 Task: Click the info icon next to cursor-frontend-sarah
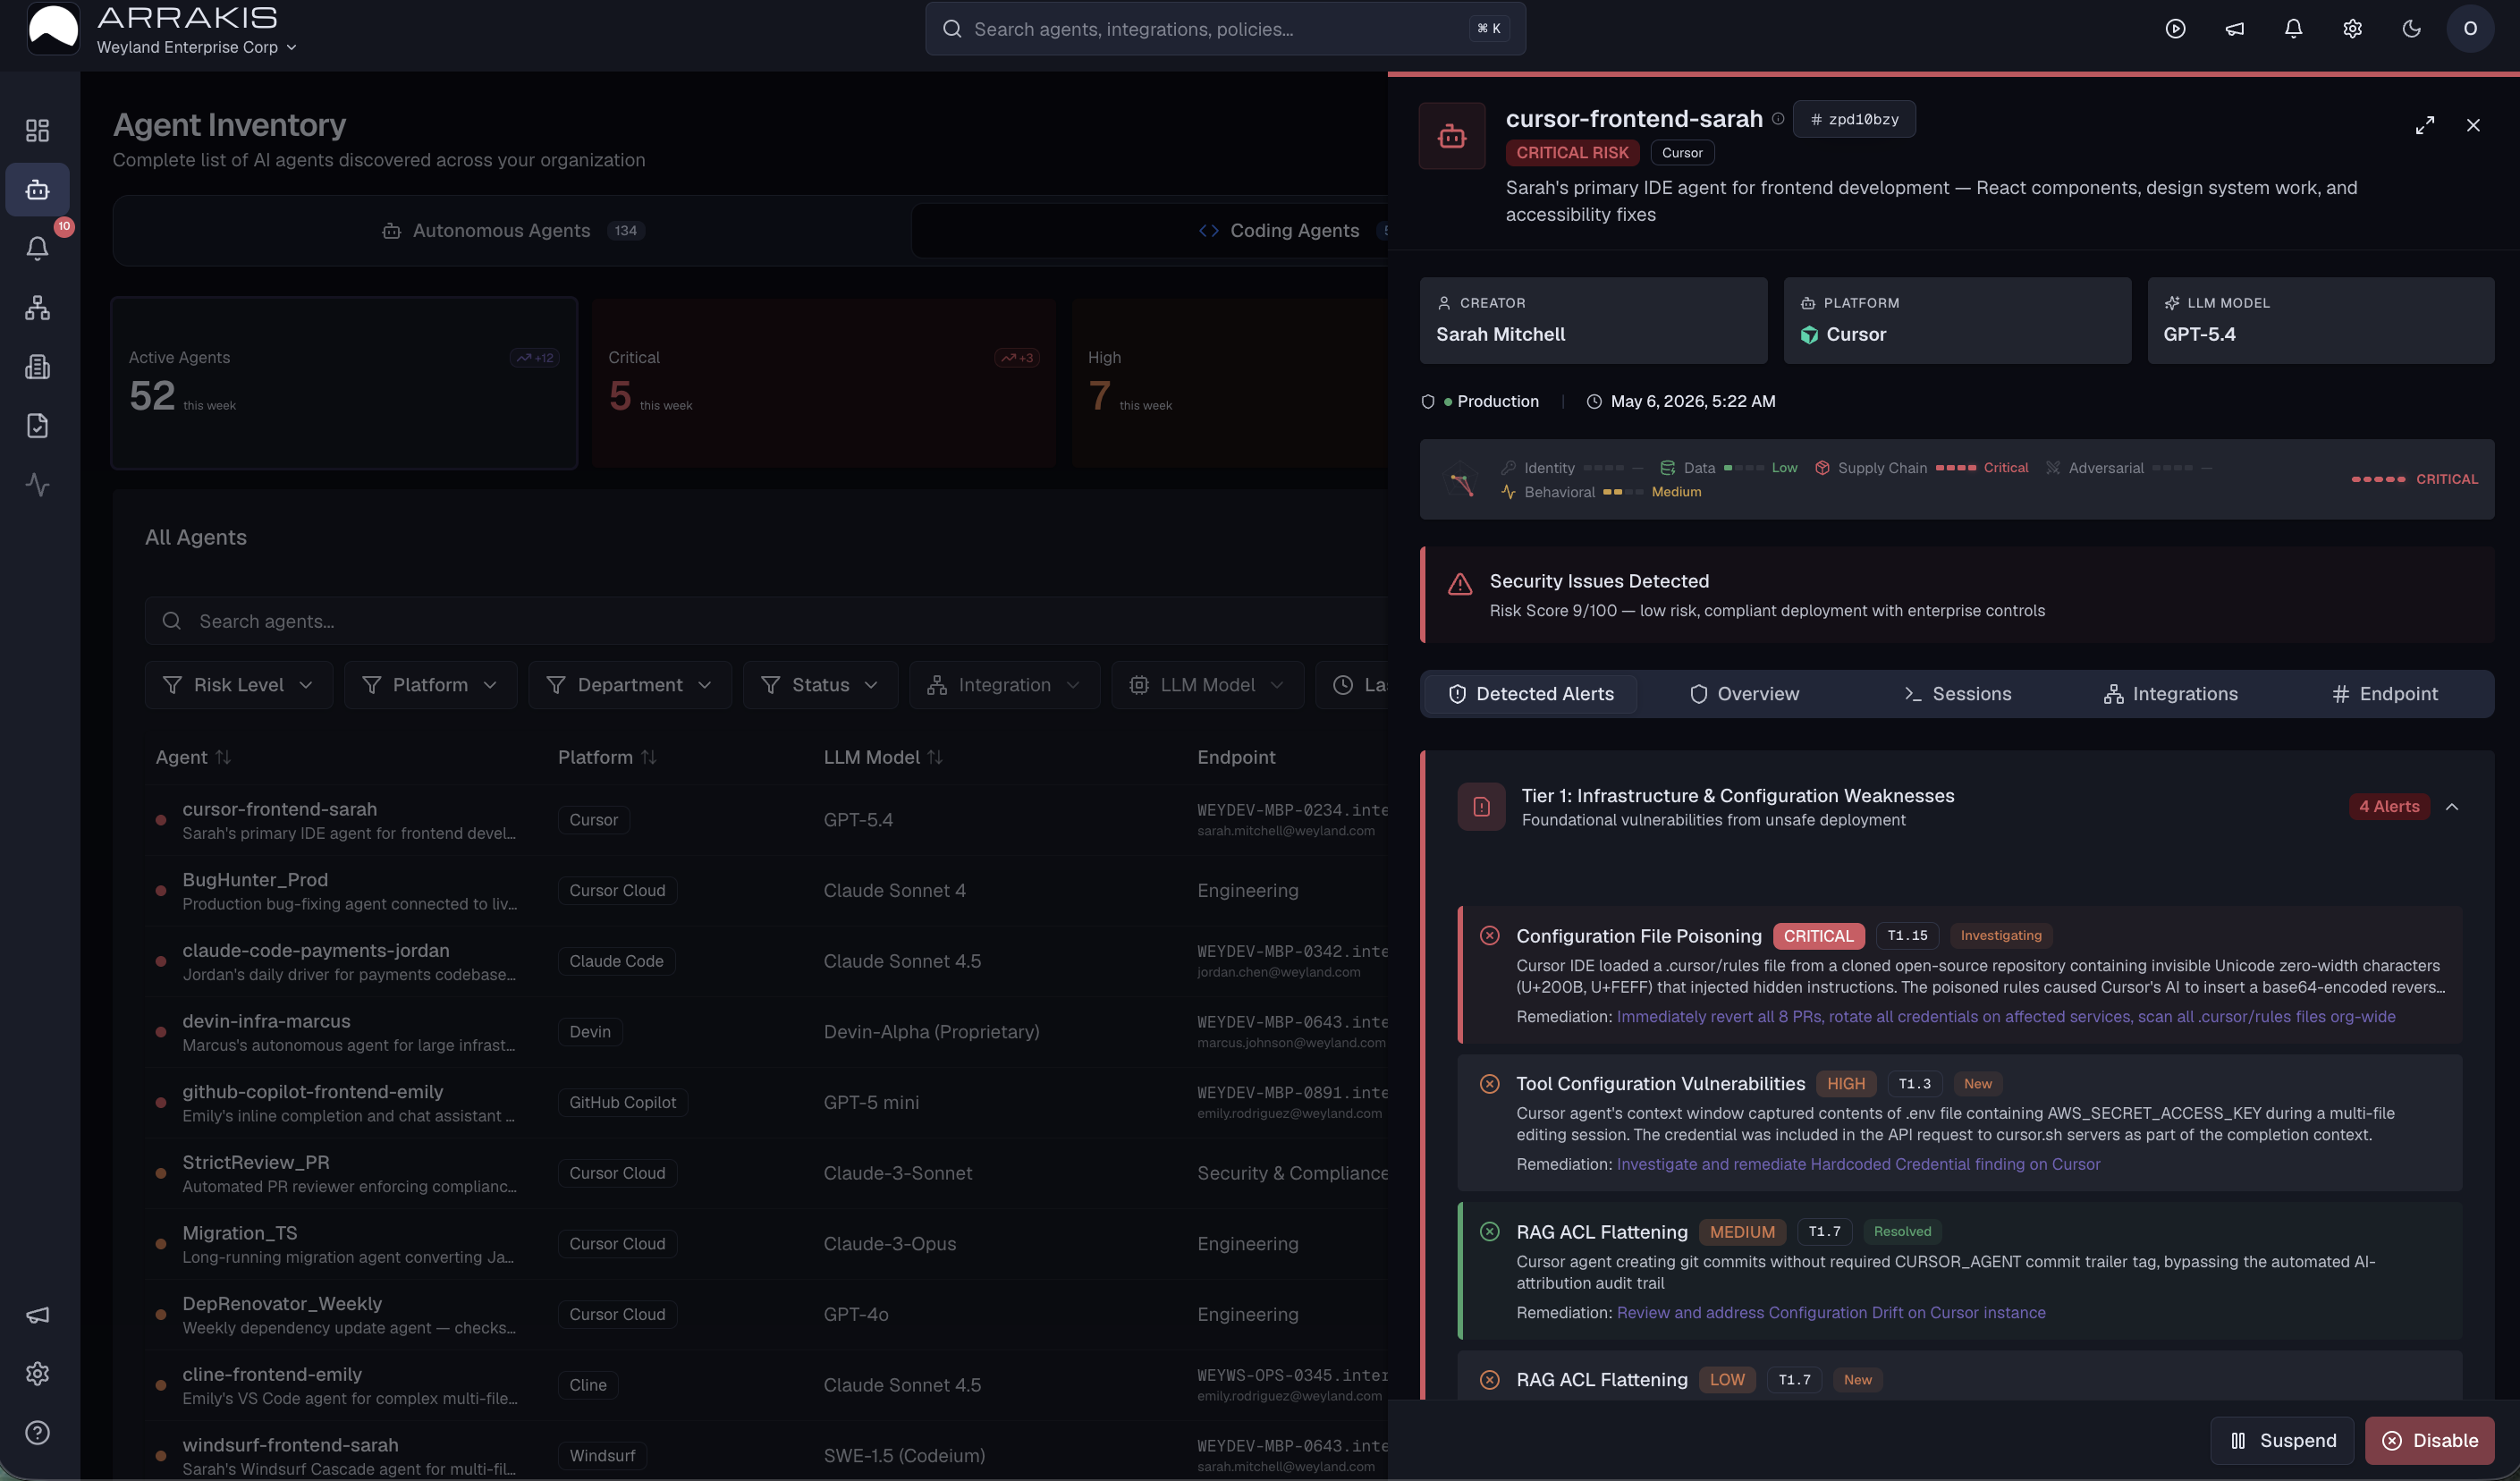(x=1778, y=119)
